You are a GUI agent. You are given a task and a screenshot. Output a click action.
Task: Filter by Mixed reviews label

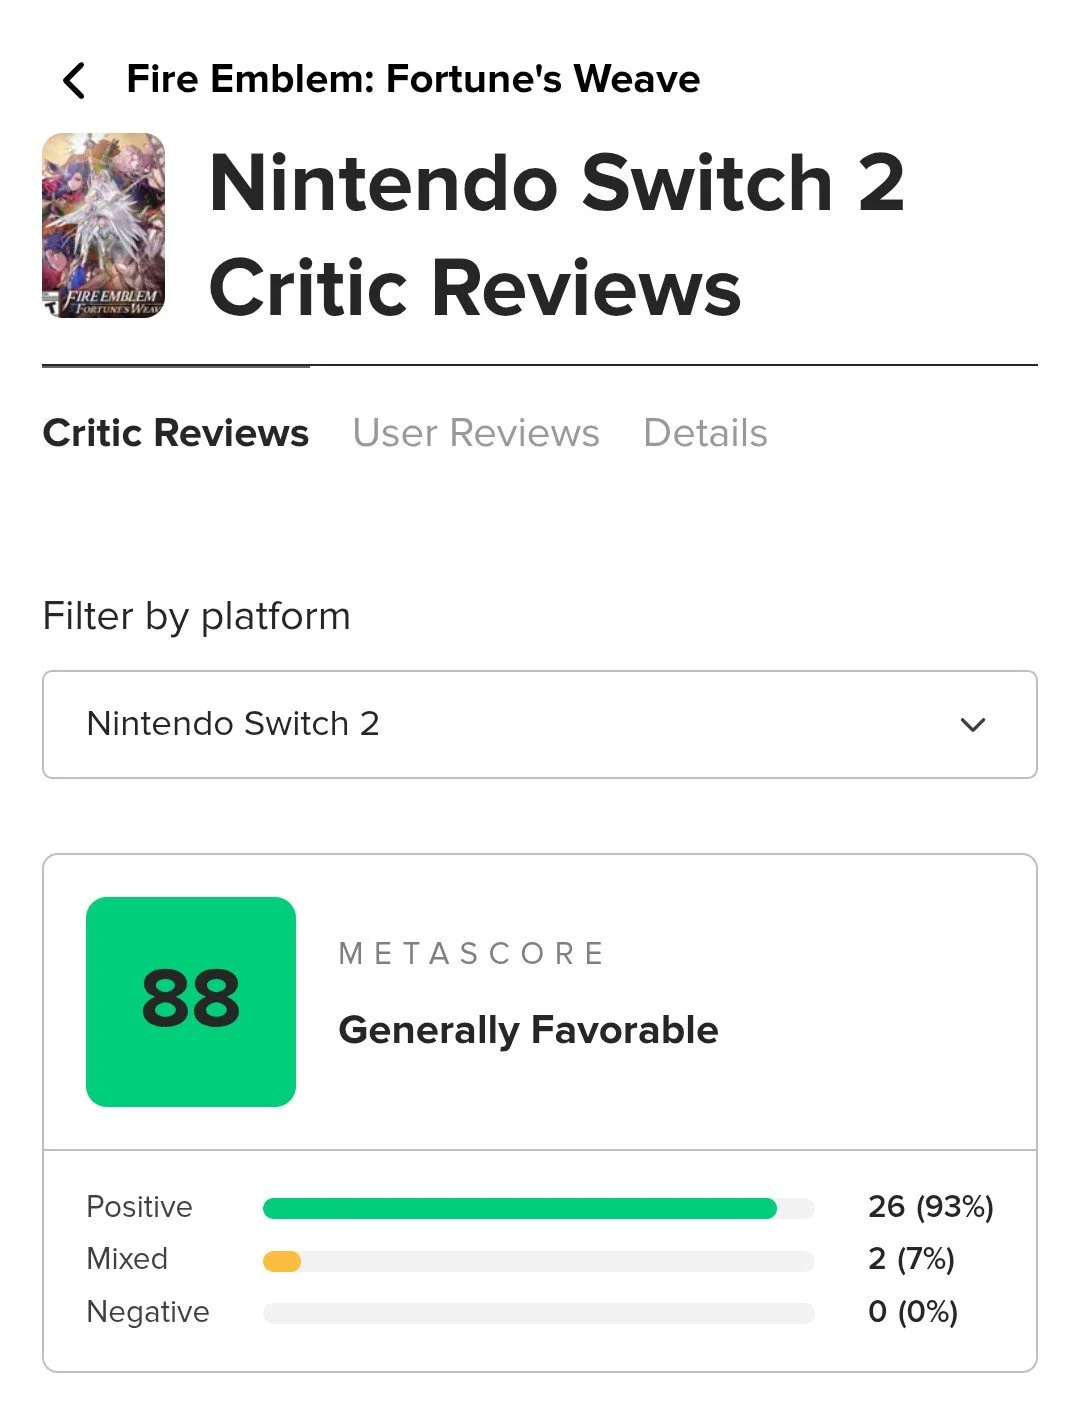[127, 1259]
